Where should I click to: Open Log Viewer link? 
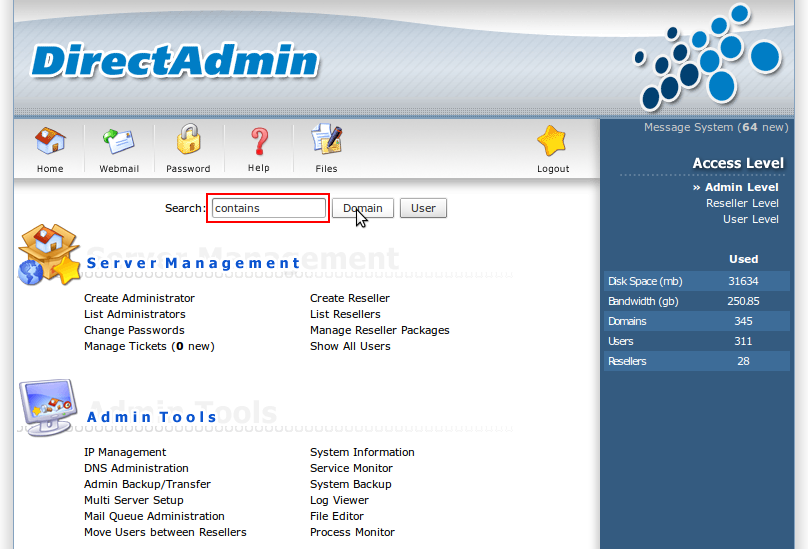339,500
